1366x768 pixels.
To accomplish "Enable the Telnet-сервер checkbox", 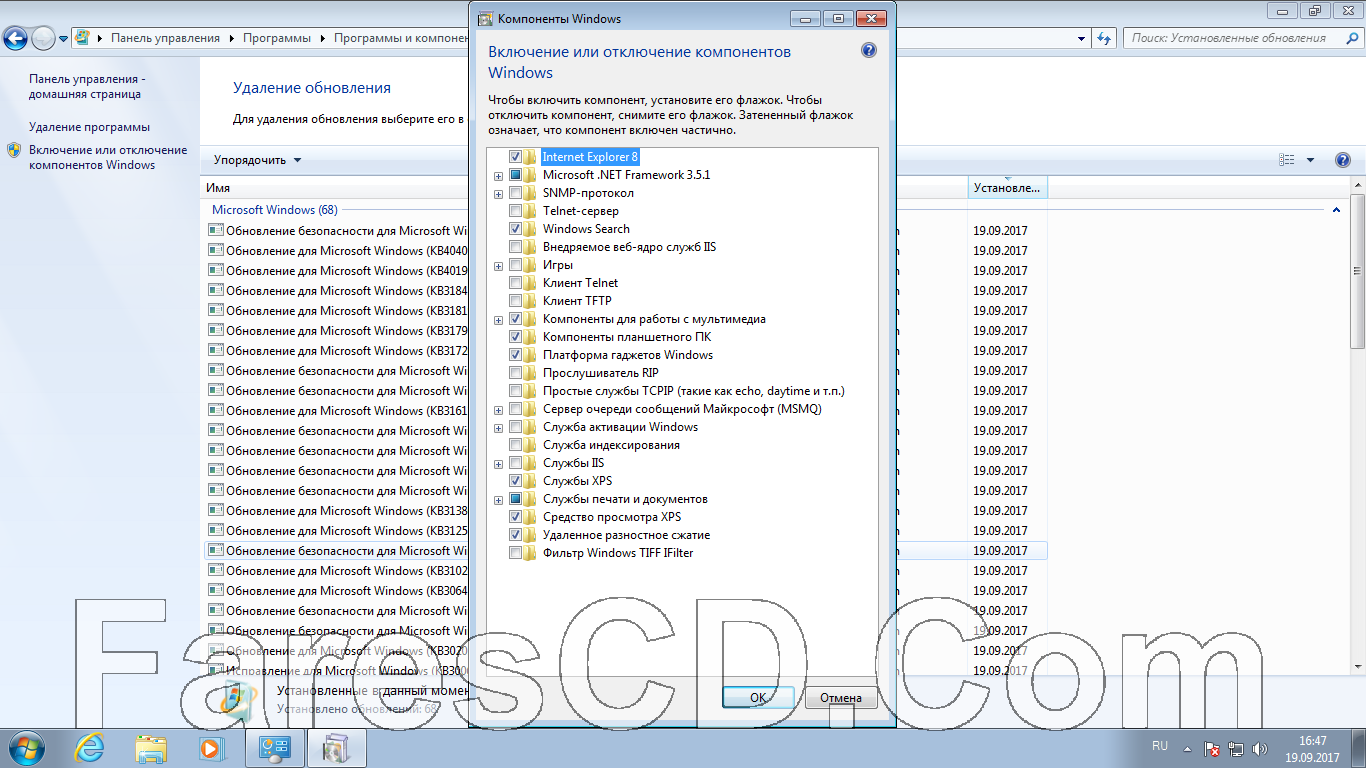I will [515, 211].
